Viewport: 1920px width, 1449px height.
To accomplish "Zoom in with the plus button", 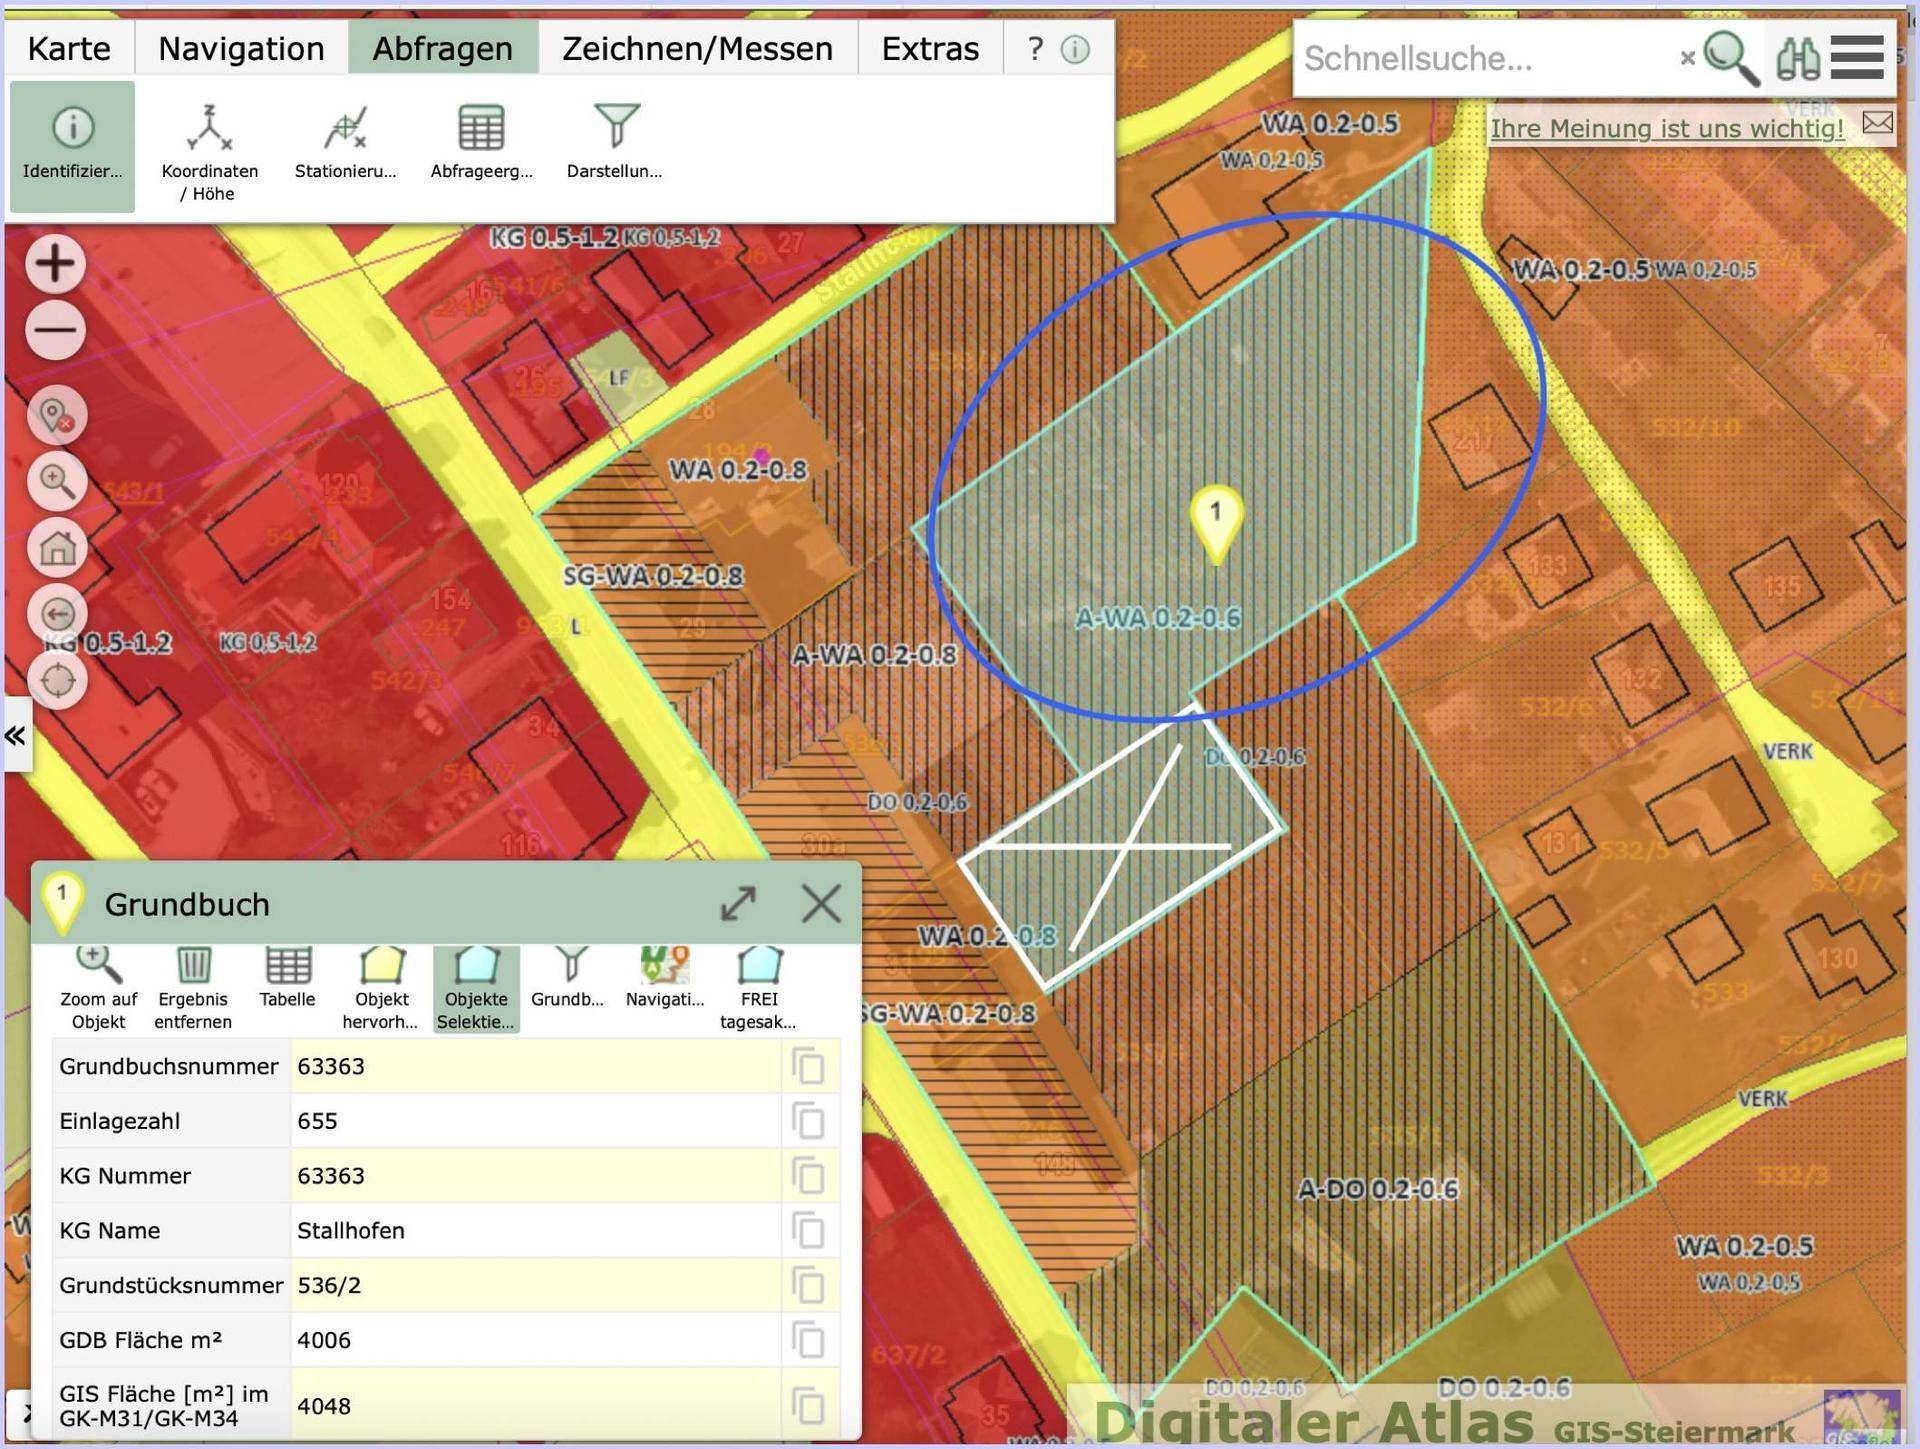I will click(56, 264).
